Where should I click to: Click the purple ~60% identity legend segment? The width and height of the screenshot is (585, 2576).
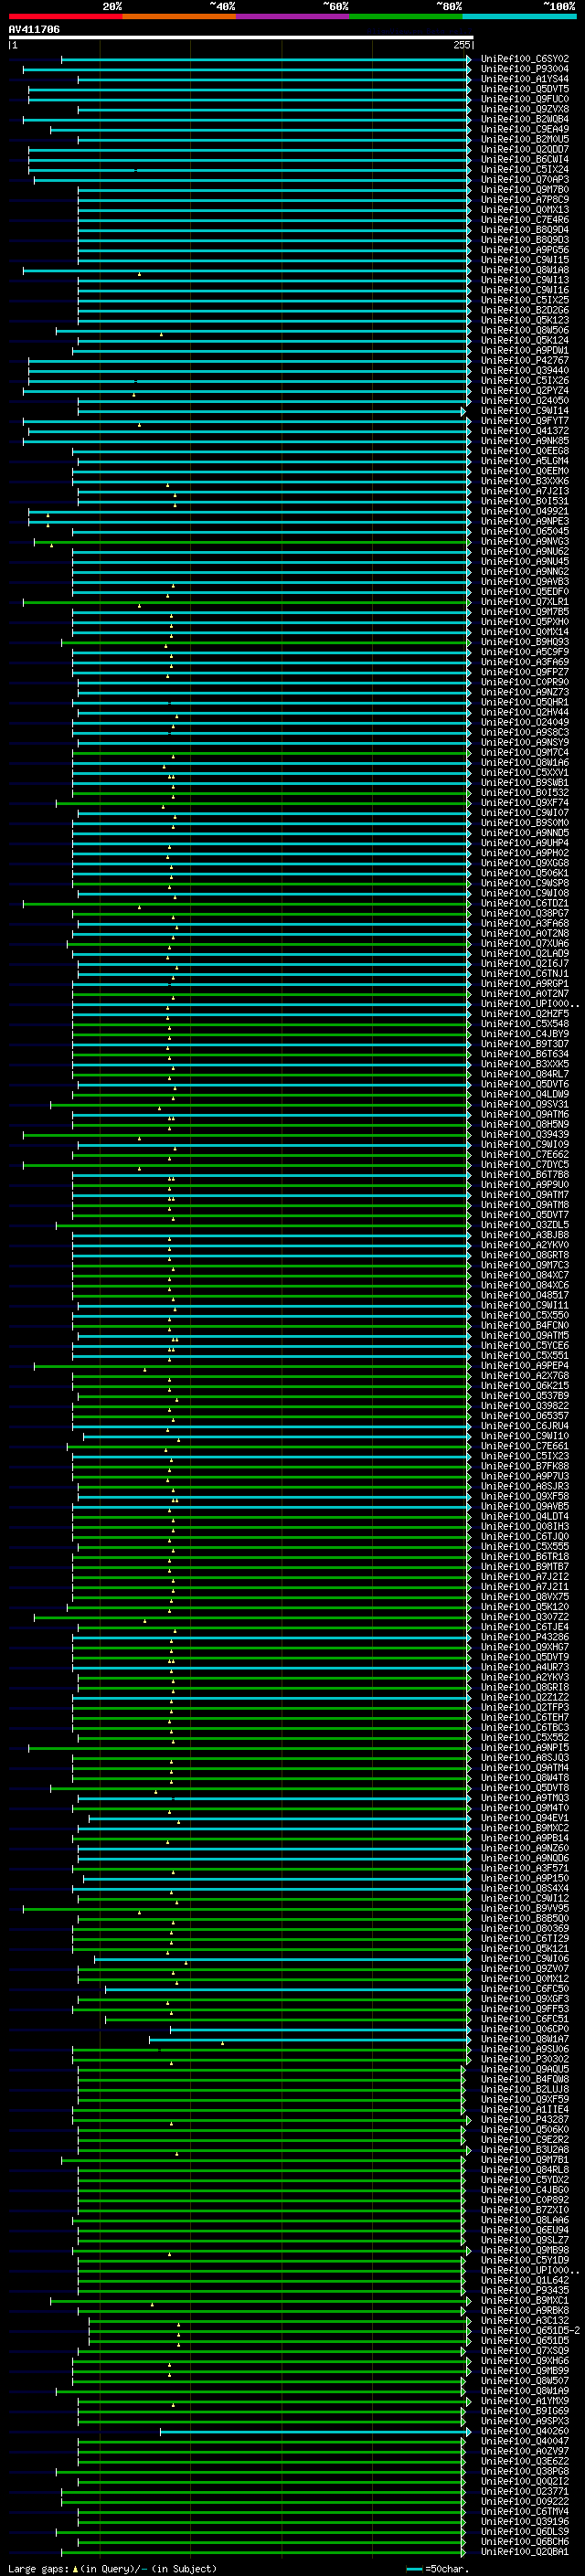pos(293,16)
